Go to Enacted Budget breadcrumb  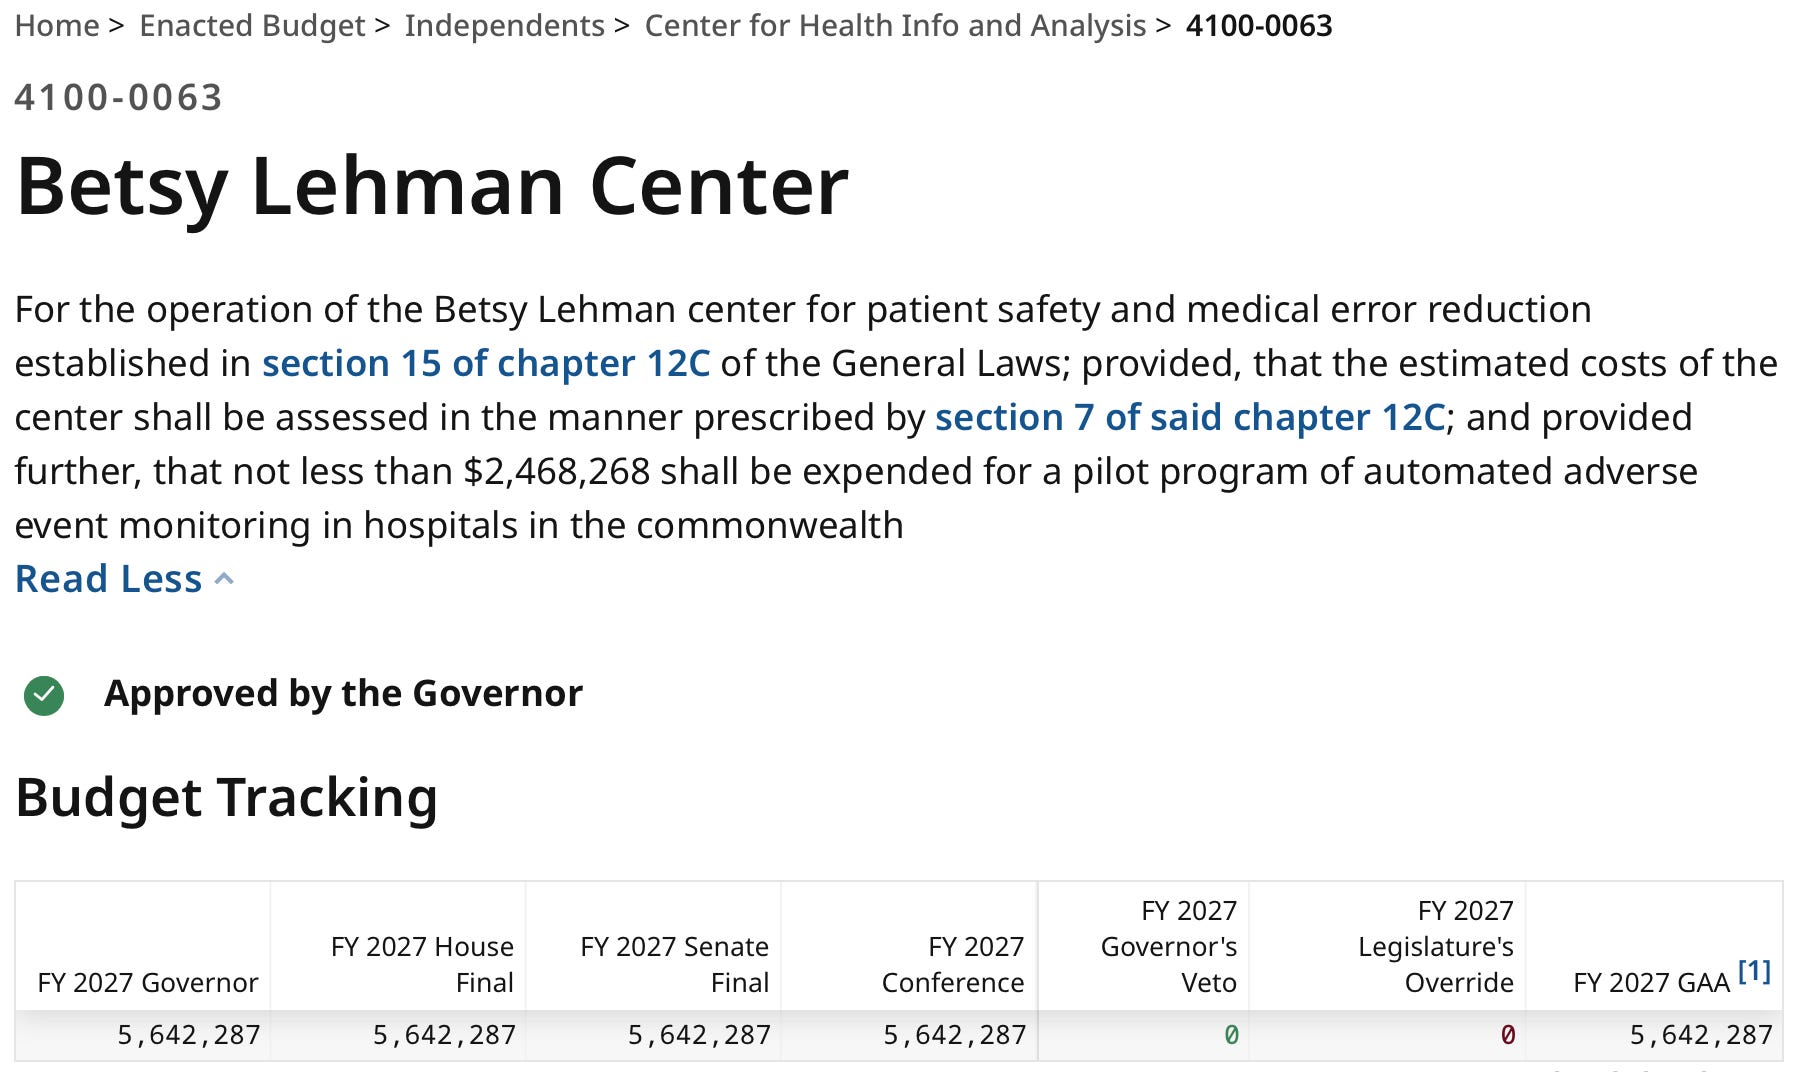(253, 25)
